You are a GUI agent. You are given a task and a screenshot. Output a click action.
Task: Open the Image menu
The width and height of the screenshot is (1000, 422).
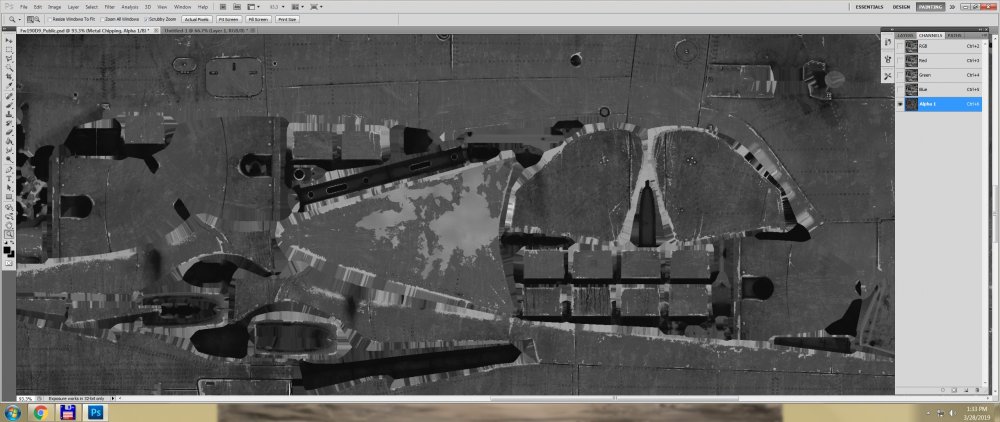(54, 6)
